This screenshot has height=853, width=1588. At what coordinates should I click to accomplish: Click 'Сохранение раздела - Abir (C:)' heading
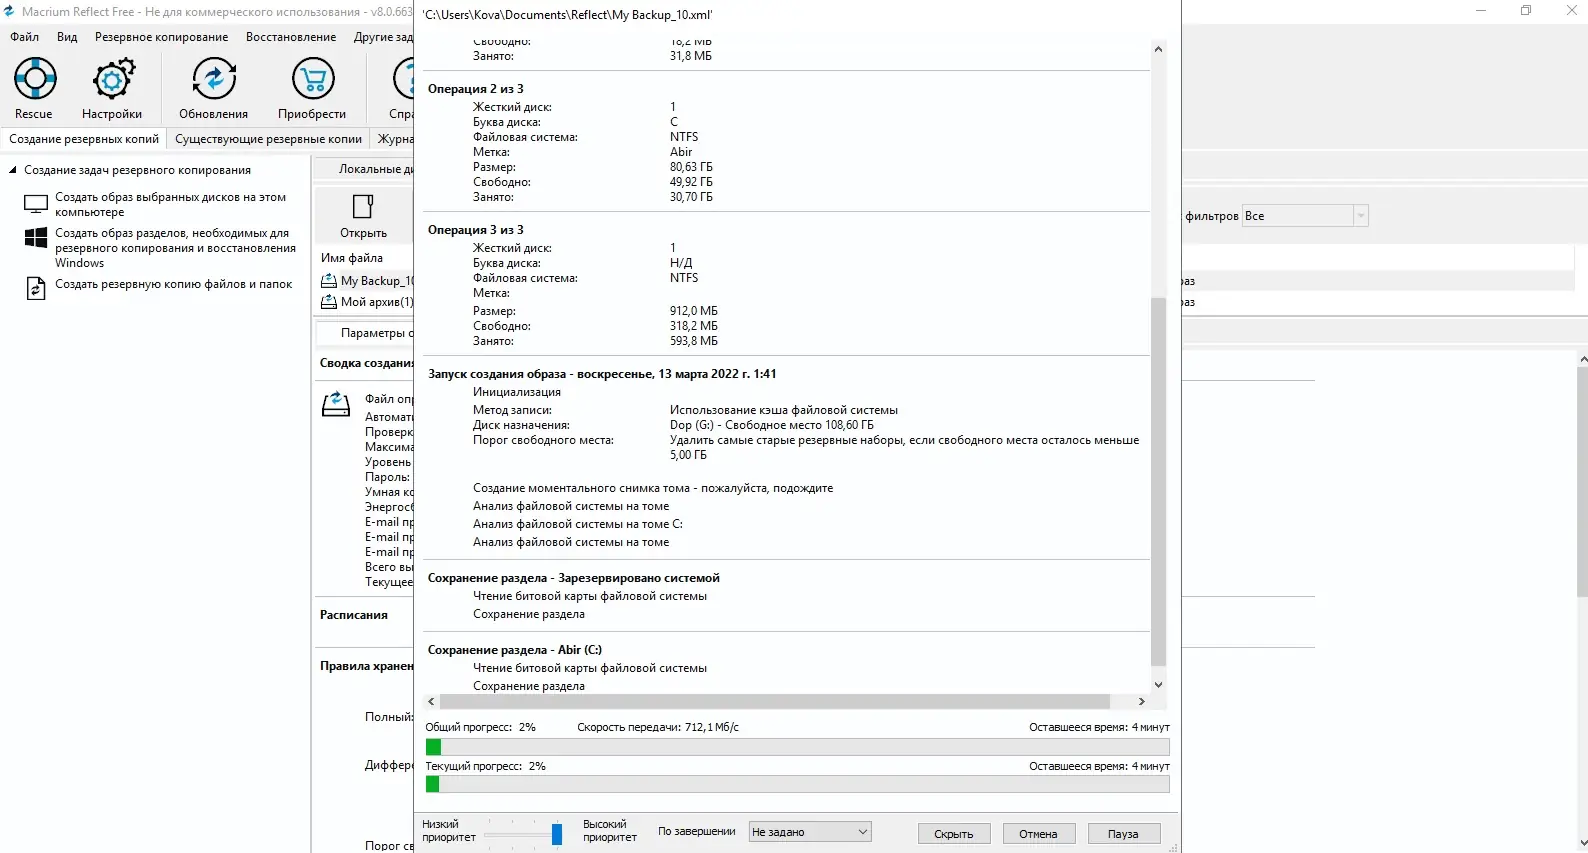coord(515,650)
